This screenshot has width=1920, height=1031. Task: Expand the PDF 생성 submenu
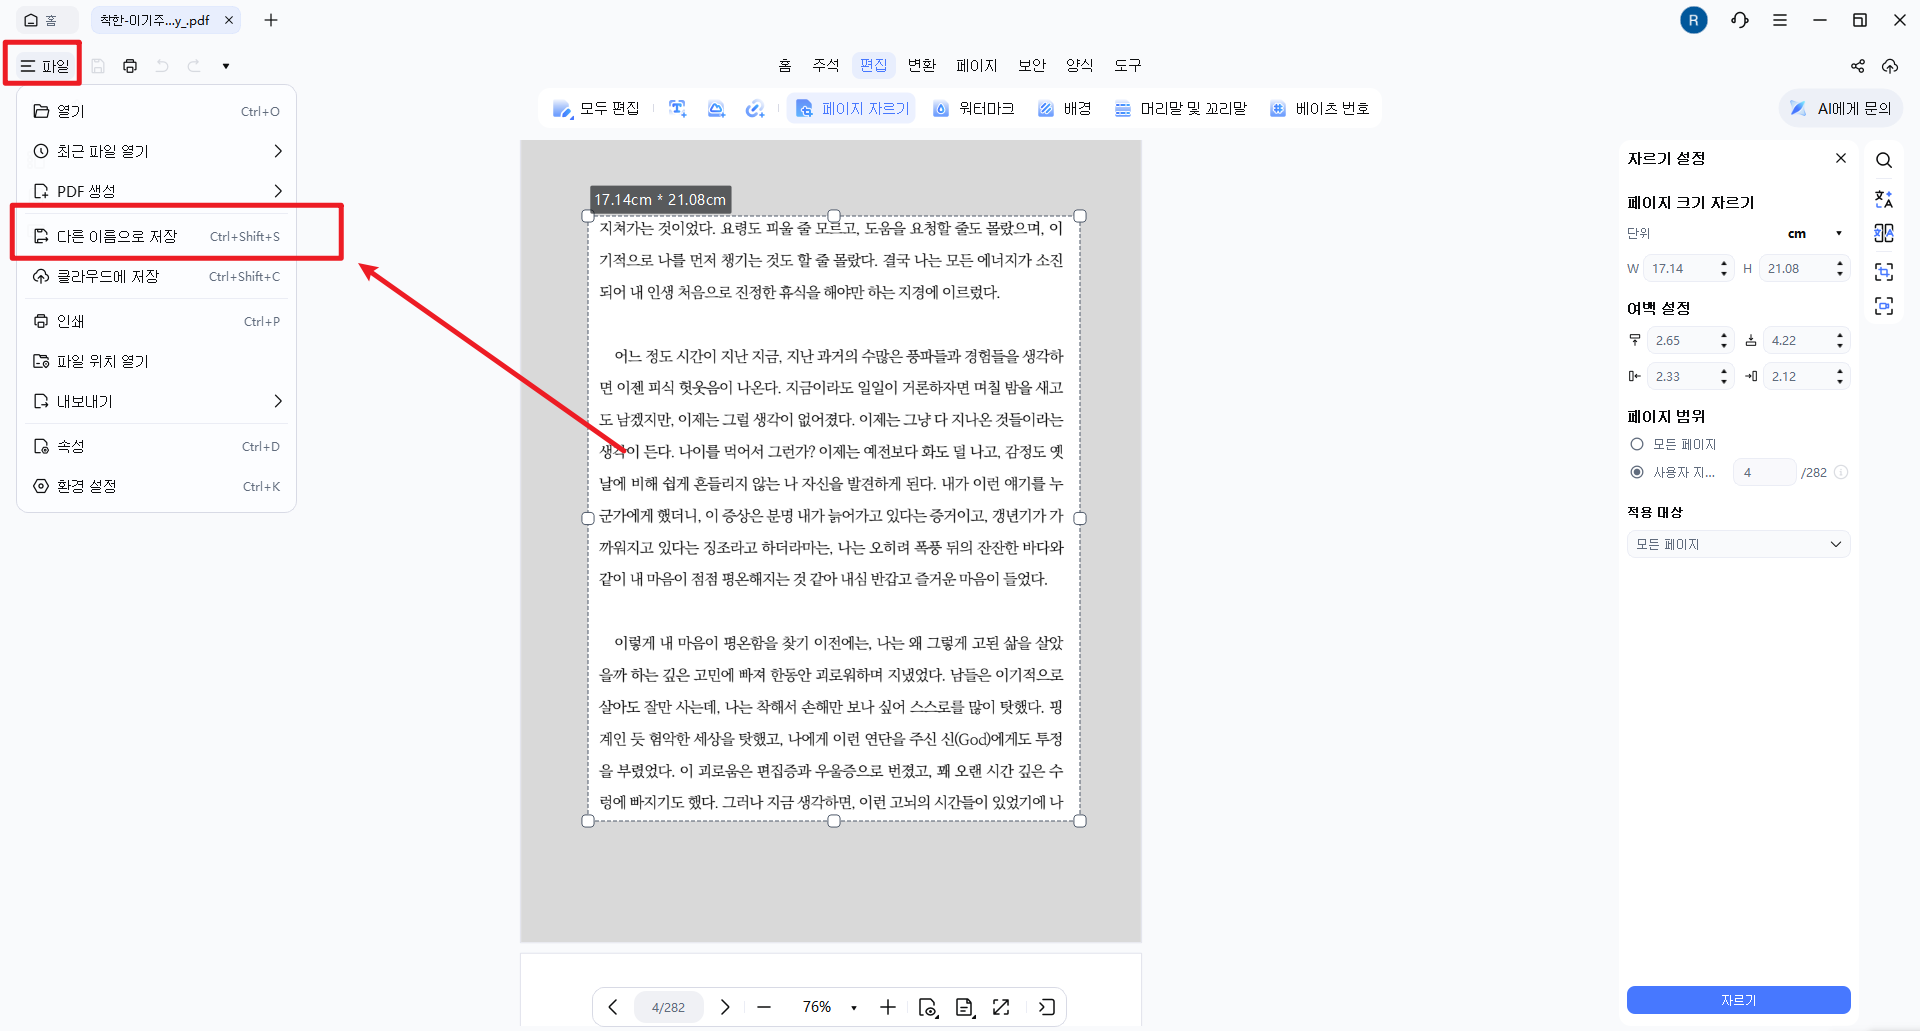[x=157, y=191]
